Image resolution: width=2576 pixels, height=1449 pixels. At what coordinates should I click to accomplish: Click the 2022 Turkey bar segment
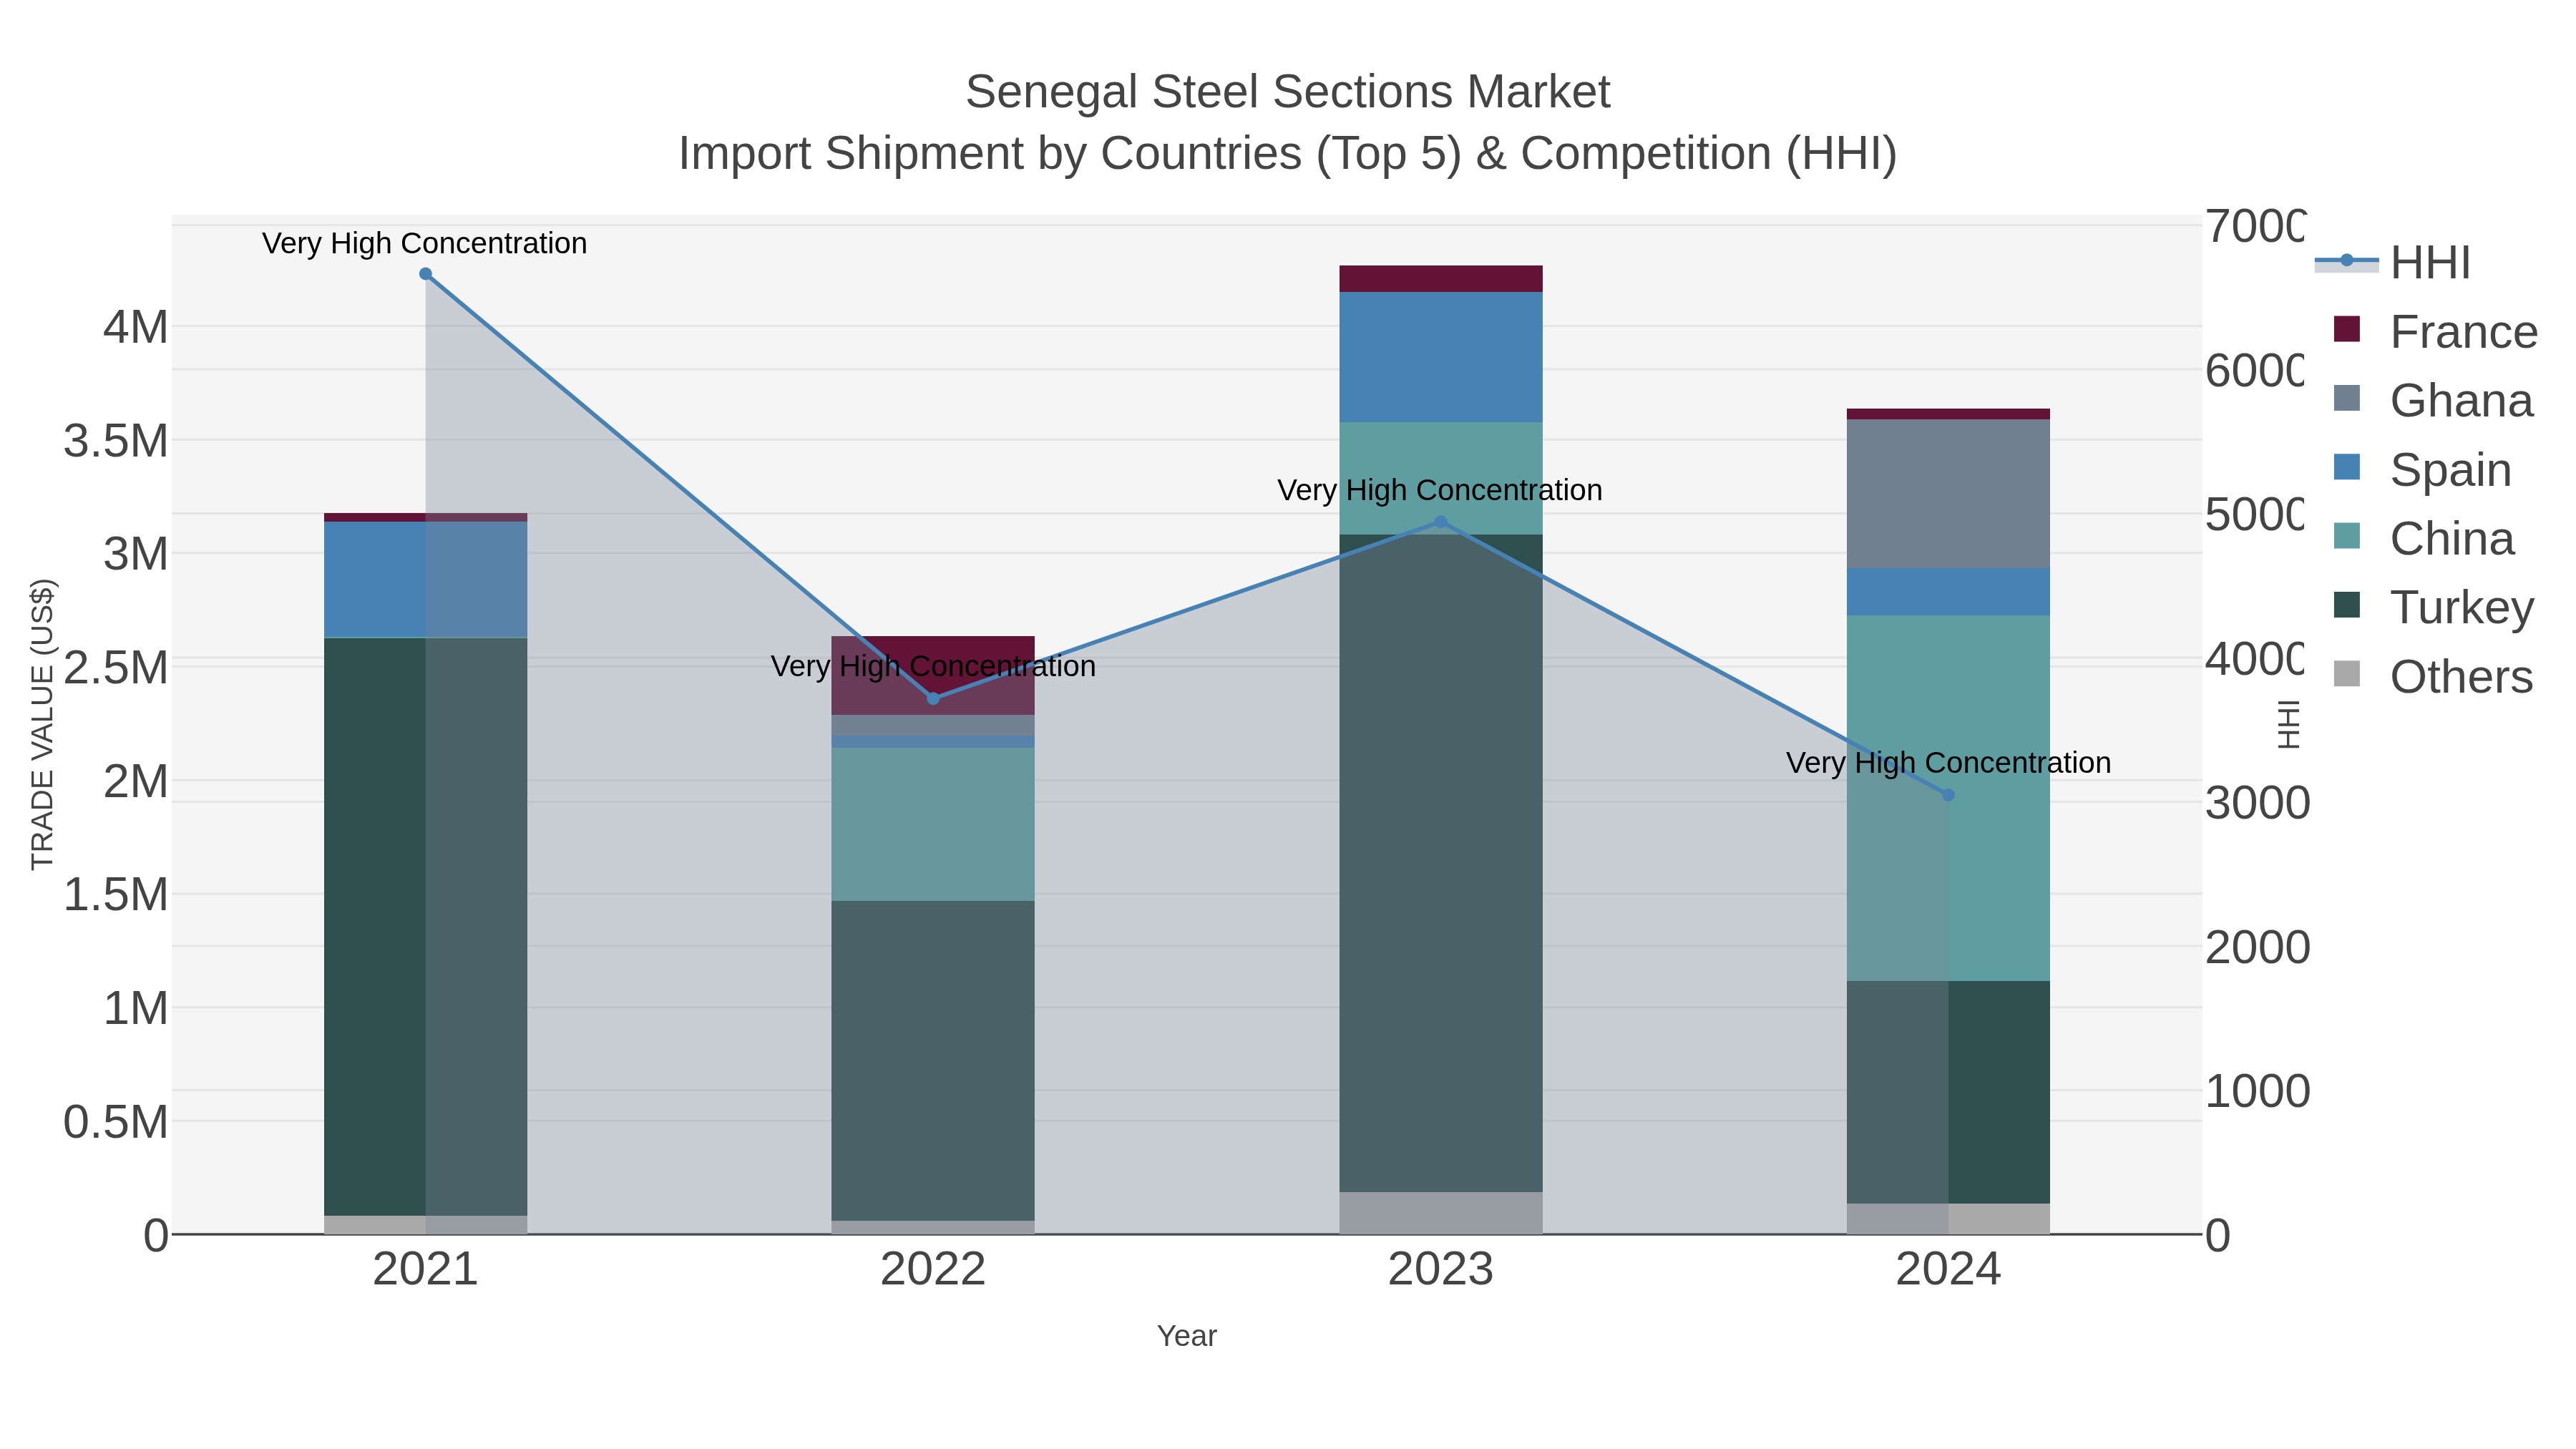[x=933, y=1061]
